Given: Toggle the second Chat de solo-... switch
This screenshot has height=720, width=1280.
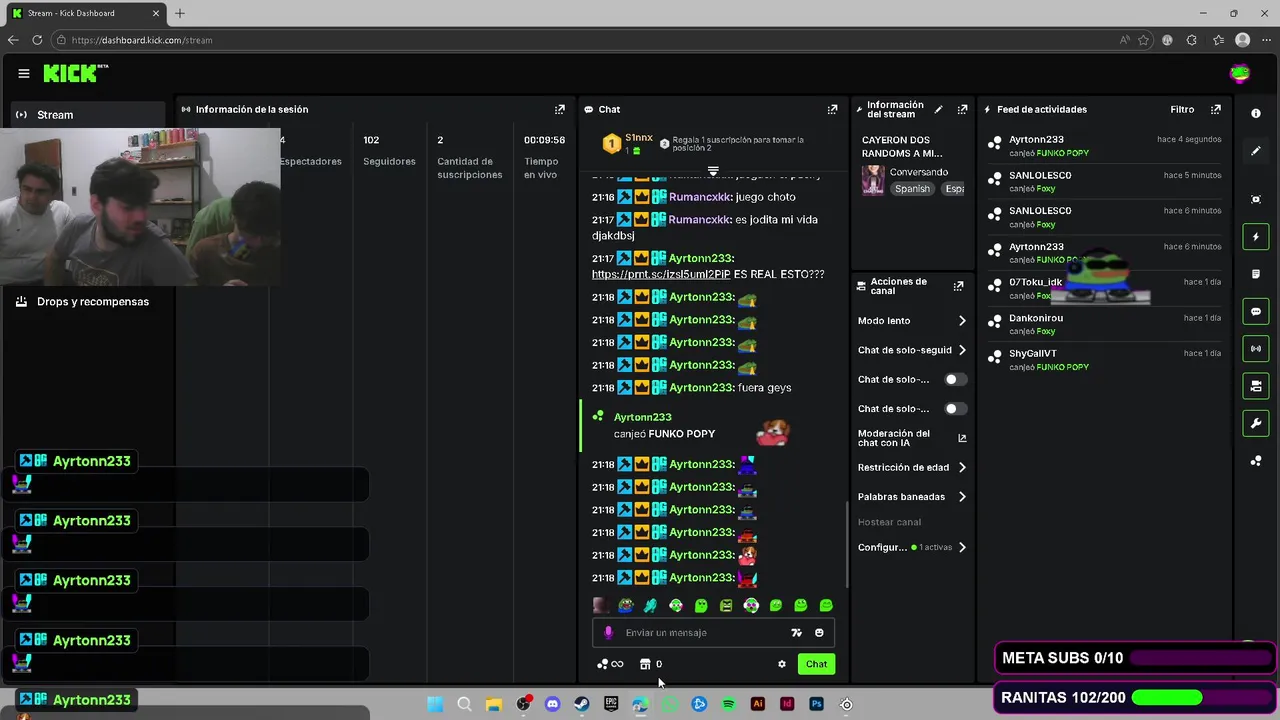Looking at the screenshot, I should [x=954, y=409].
